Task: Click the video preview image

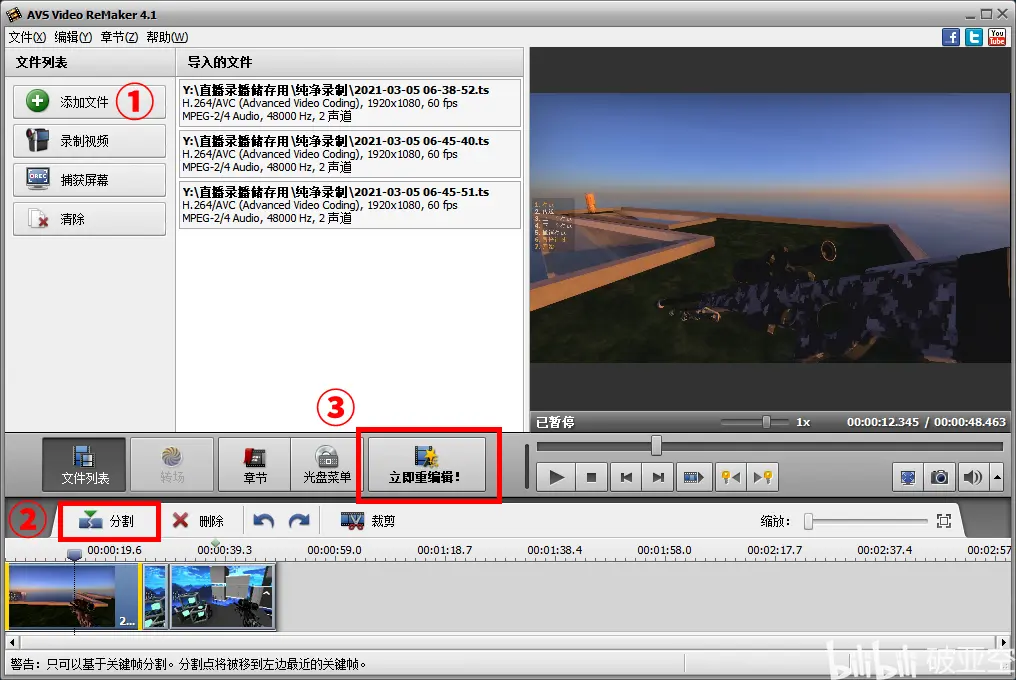Action: 770,228
